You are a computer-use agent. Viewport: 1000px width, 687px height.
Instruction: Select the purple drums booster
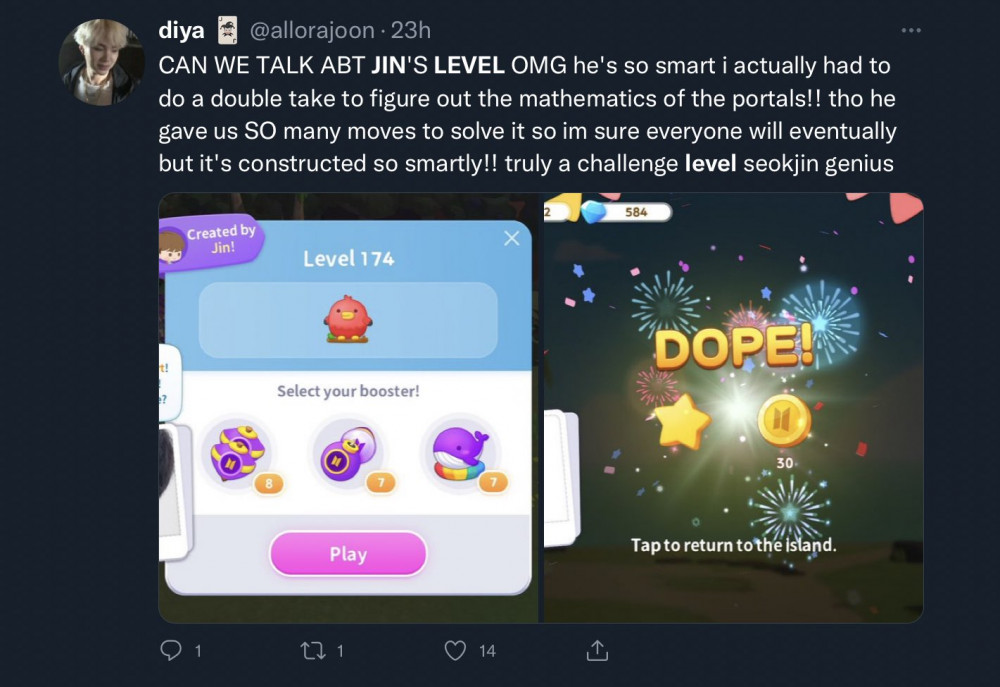(x=239, y=453)
